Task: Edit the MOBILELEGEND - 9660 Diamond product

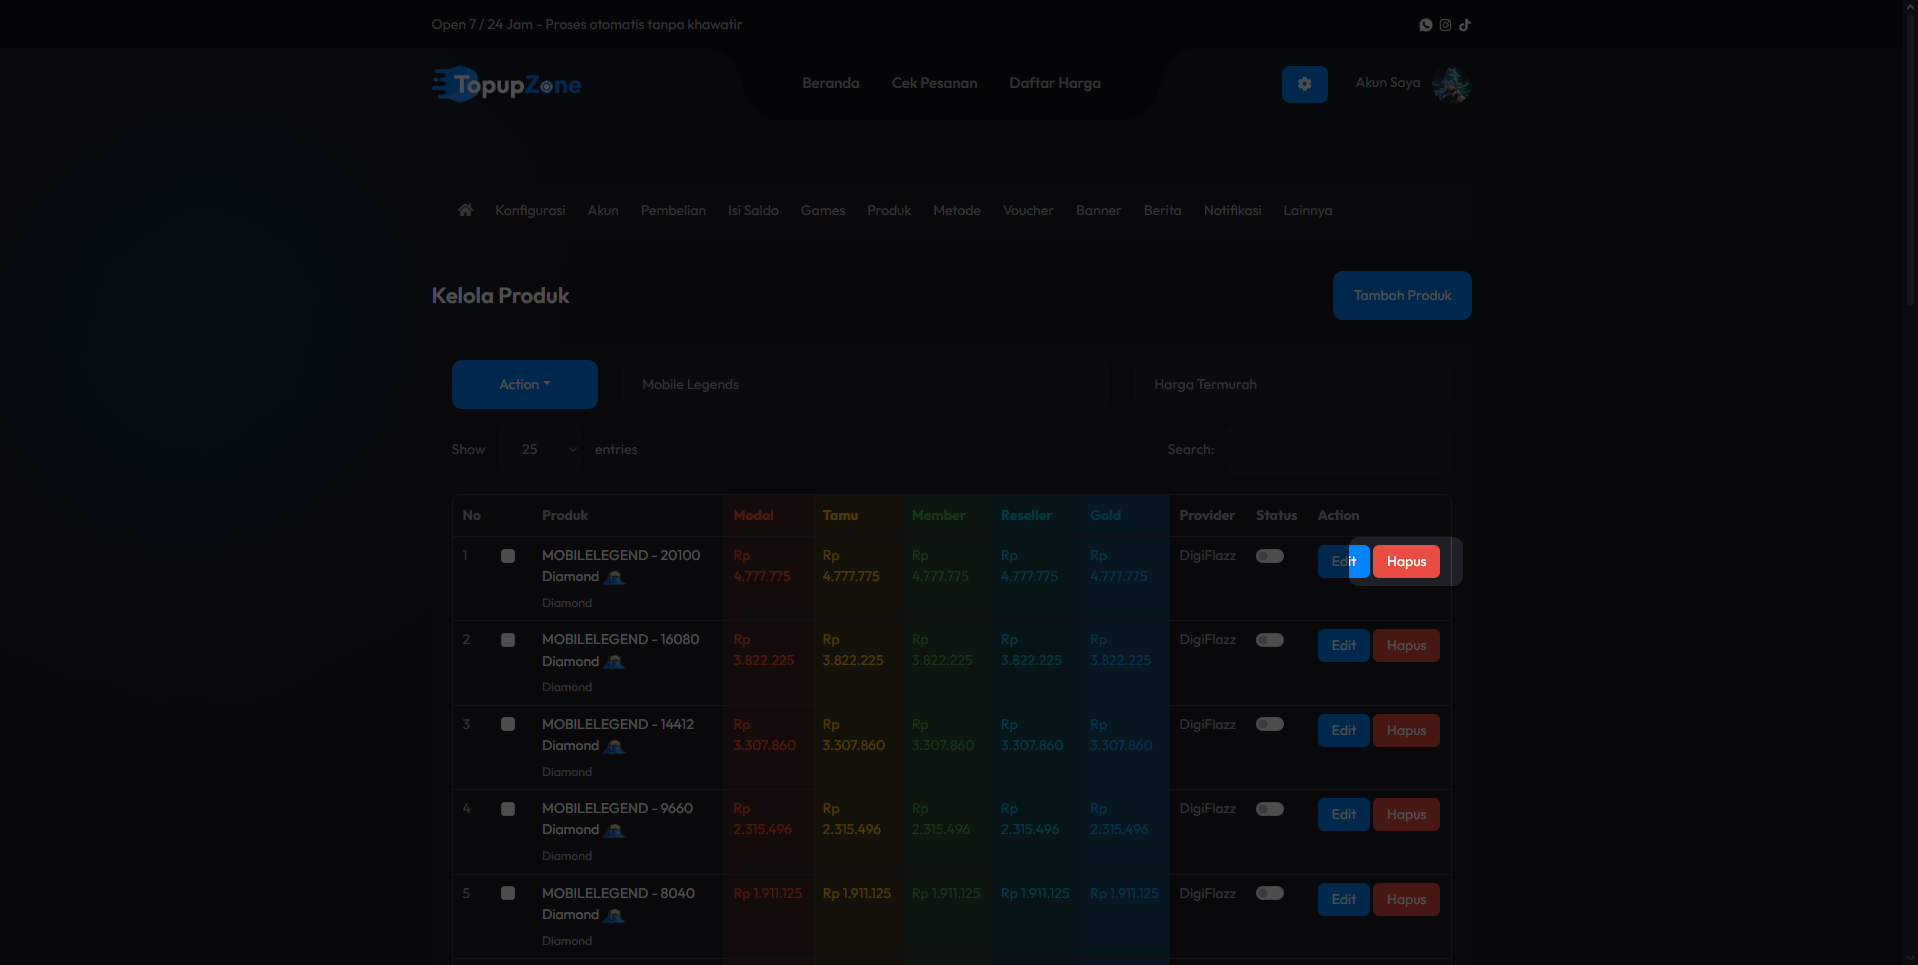Action: (1343, 815)
